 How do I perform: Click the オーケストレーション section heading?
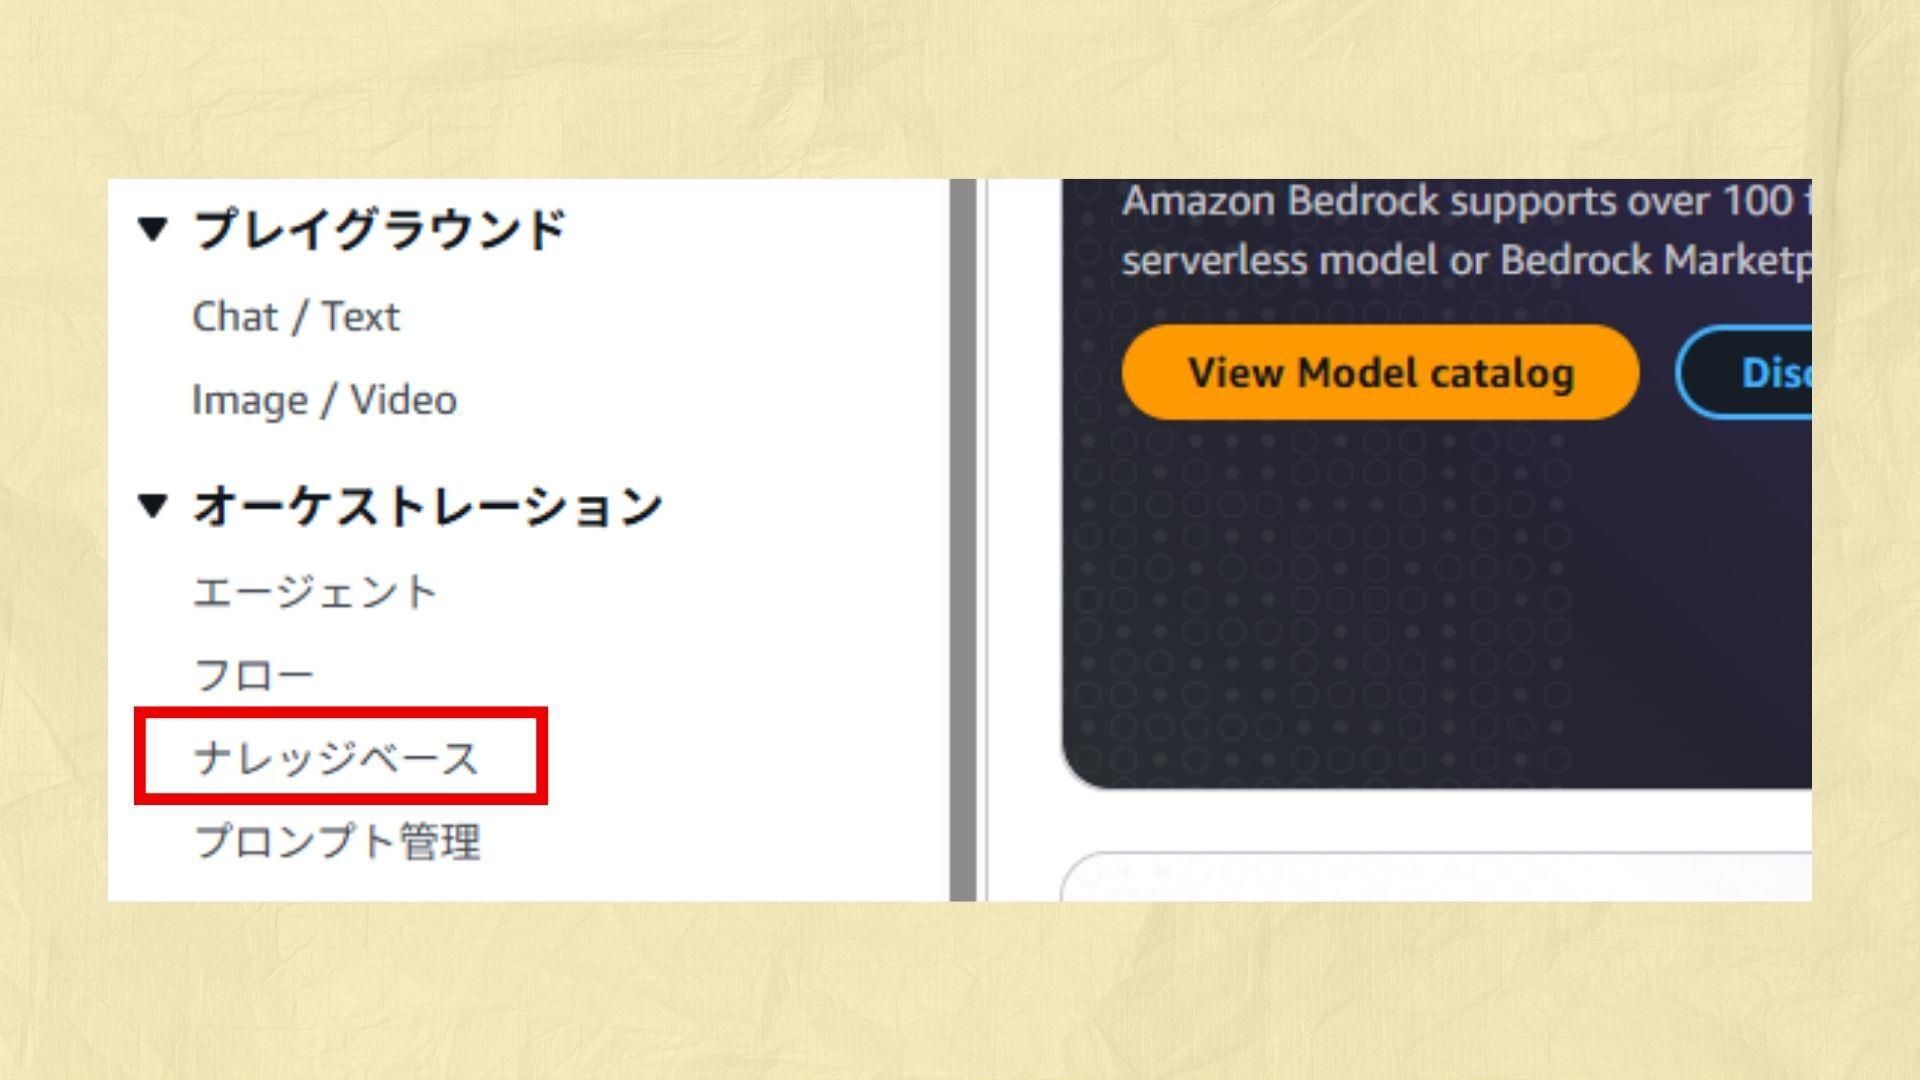click(x=428, y=505)
